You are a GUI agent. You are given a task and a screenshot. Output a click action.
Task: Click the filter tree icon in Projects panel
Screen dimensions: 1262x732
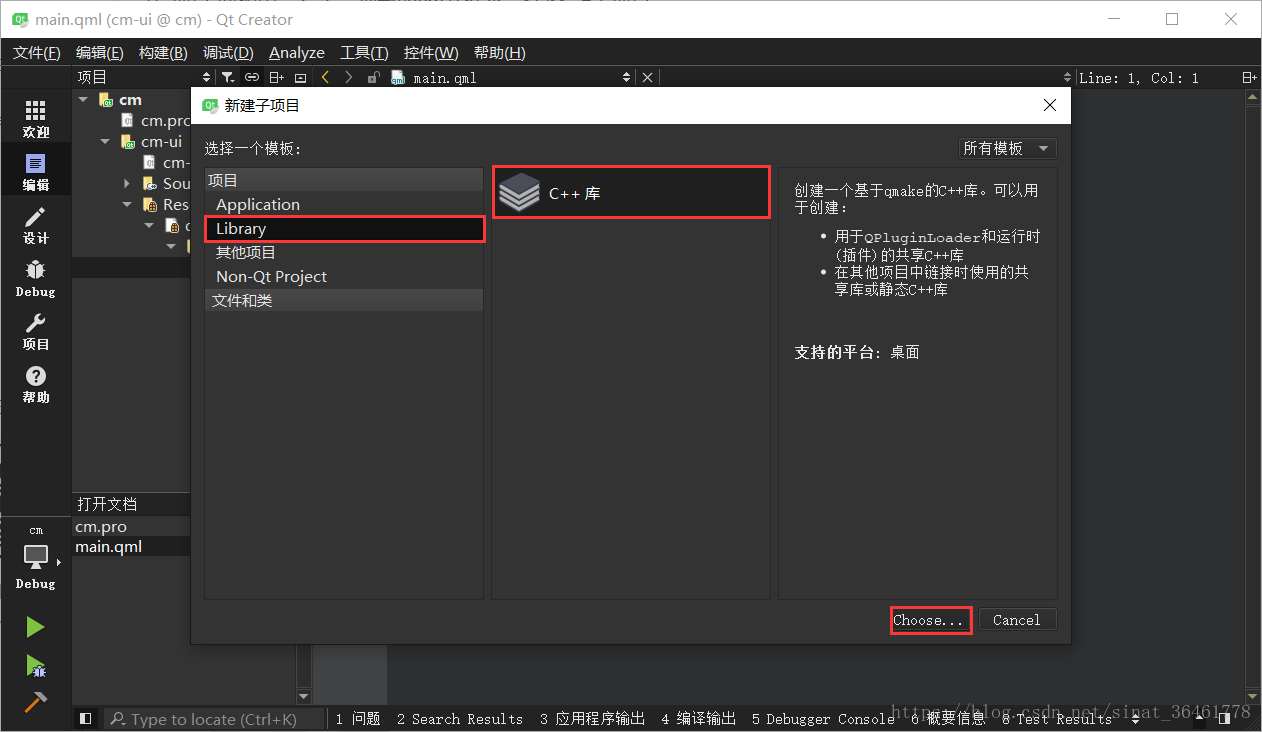coord(228,77)
